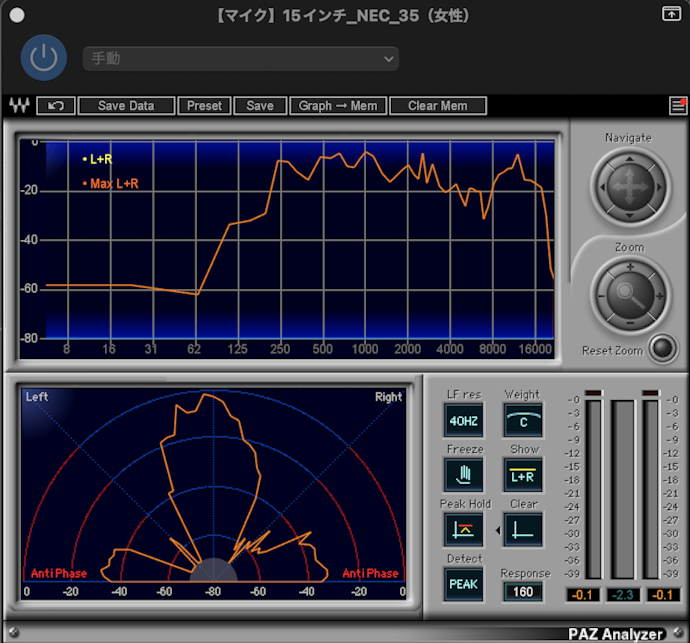
Task: Navigate up on the Navigate pad
Action: point(630,159)
